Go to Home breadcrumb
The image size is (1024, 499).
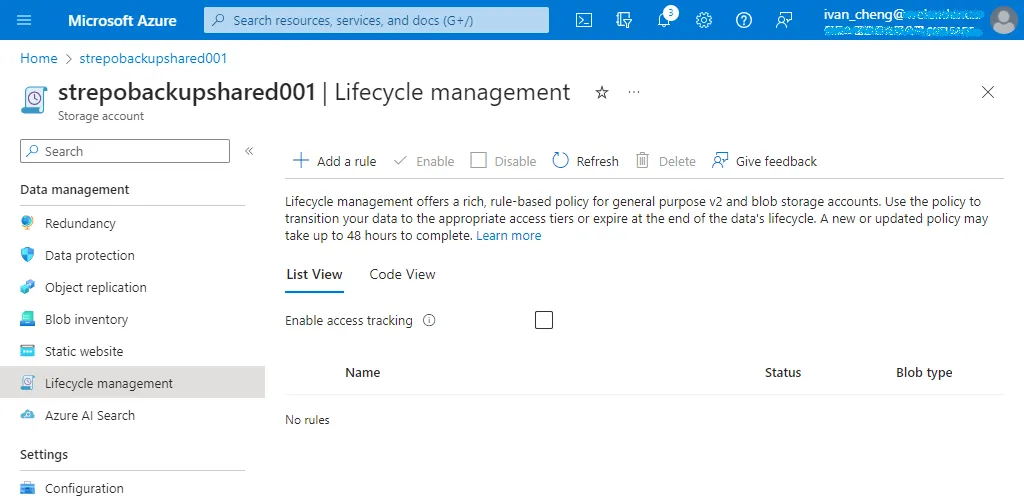coord(39,58)
